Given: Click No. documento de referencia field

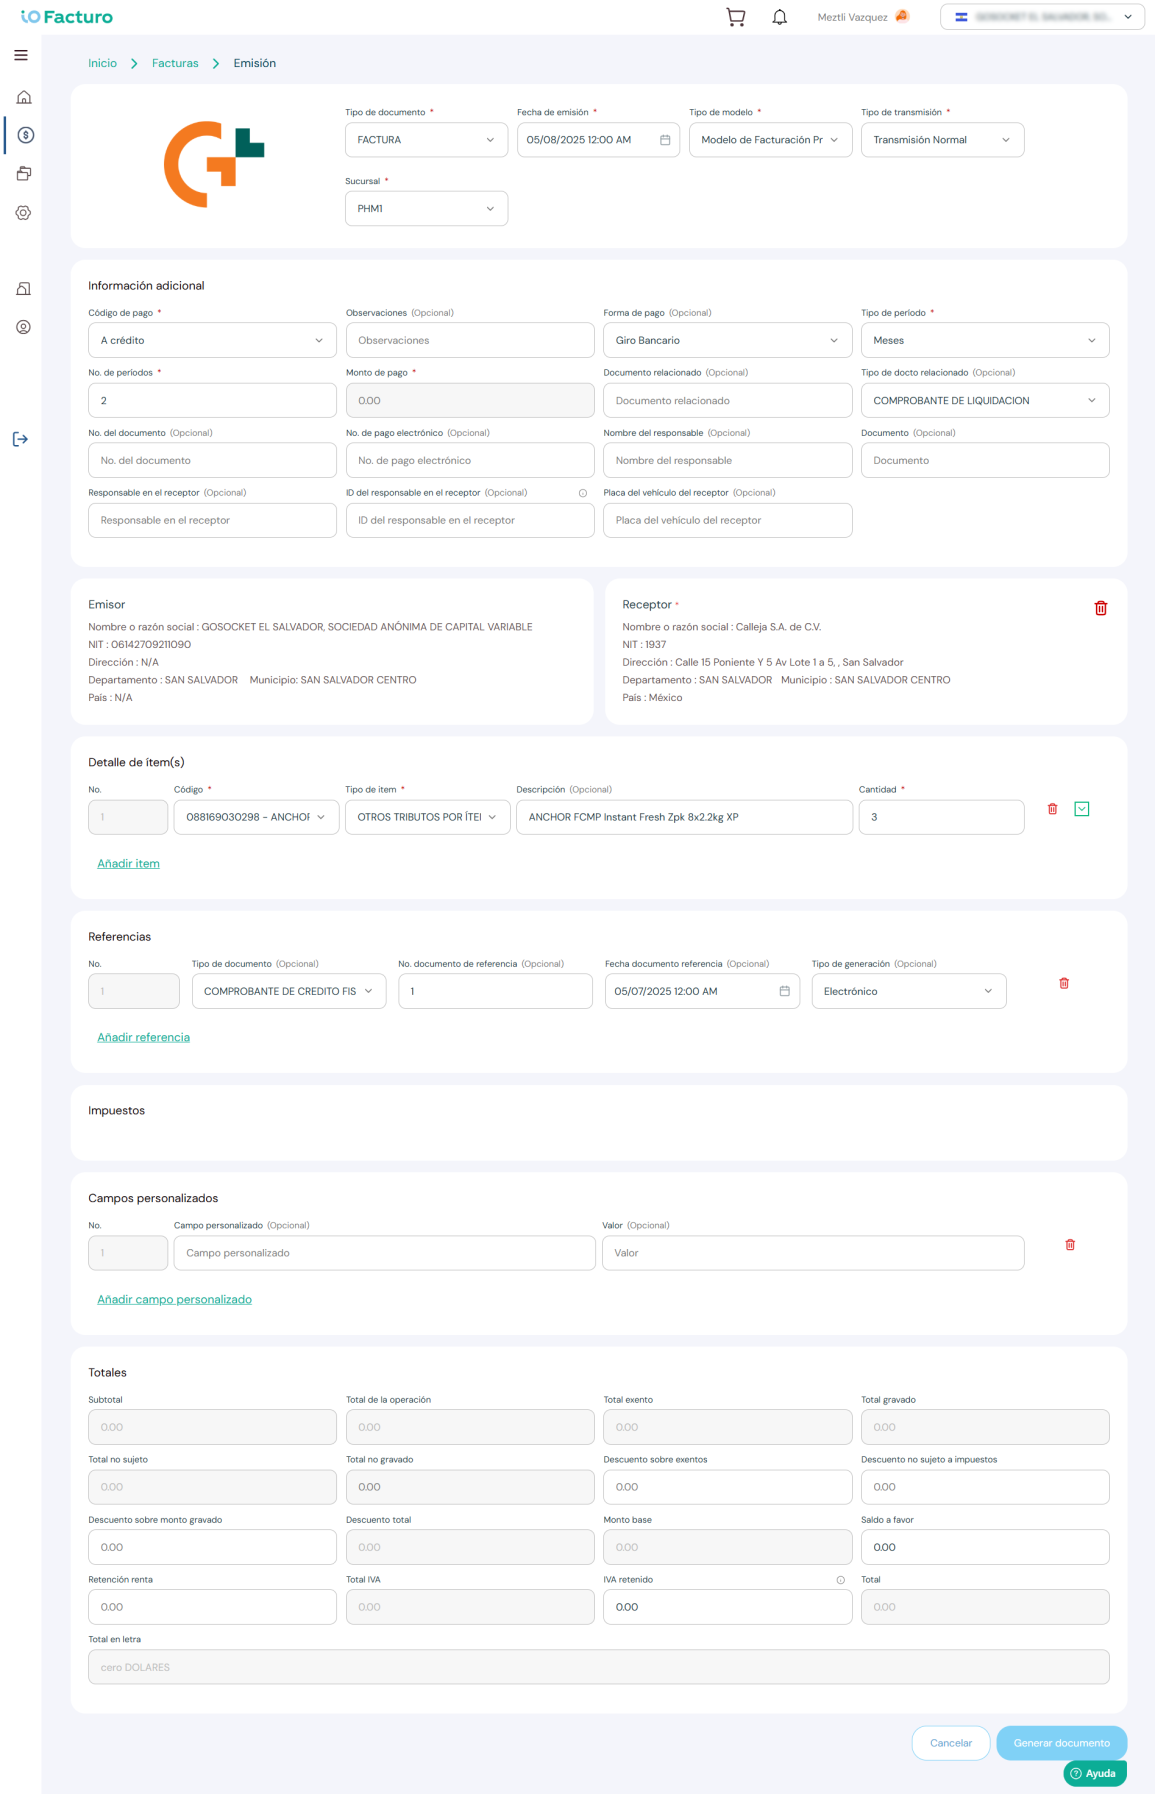Looking at the screenshot, I should click(x=495, y=991).
